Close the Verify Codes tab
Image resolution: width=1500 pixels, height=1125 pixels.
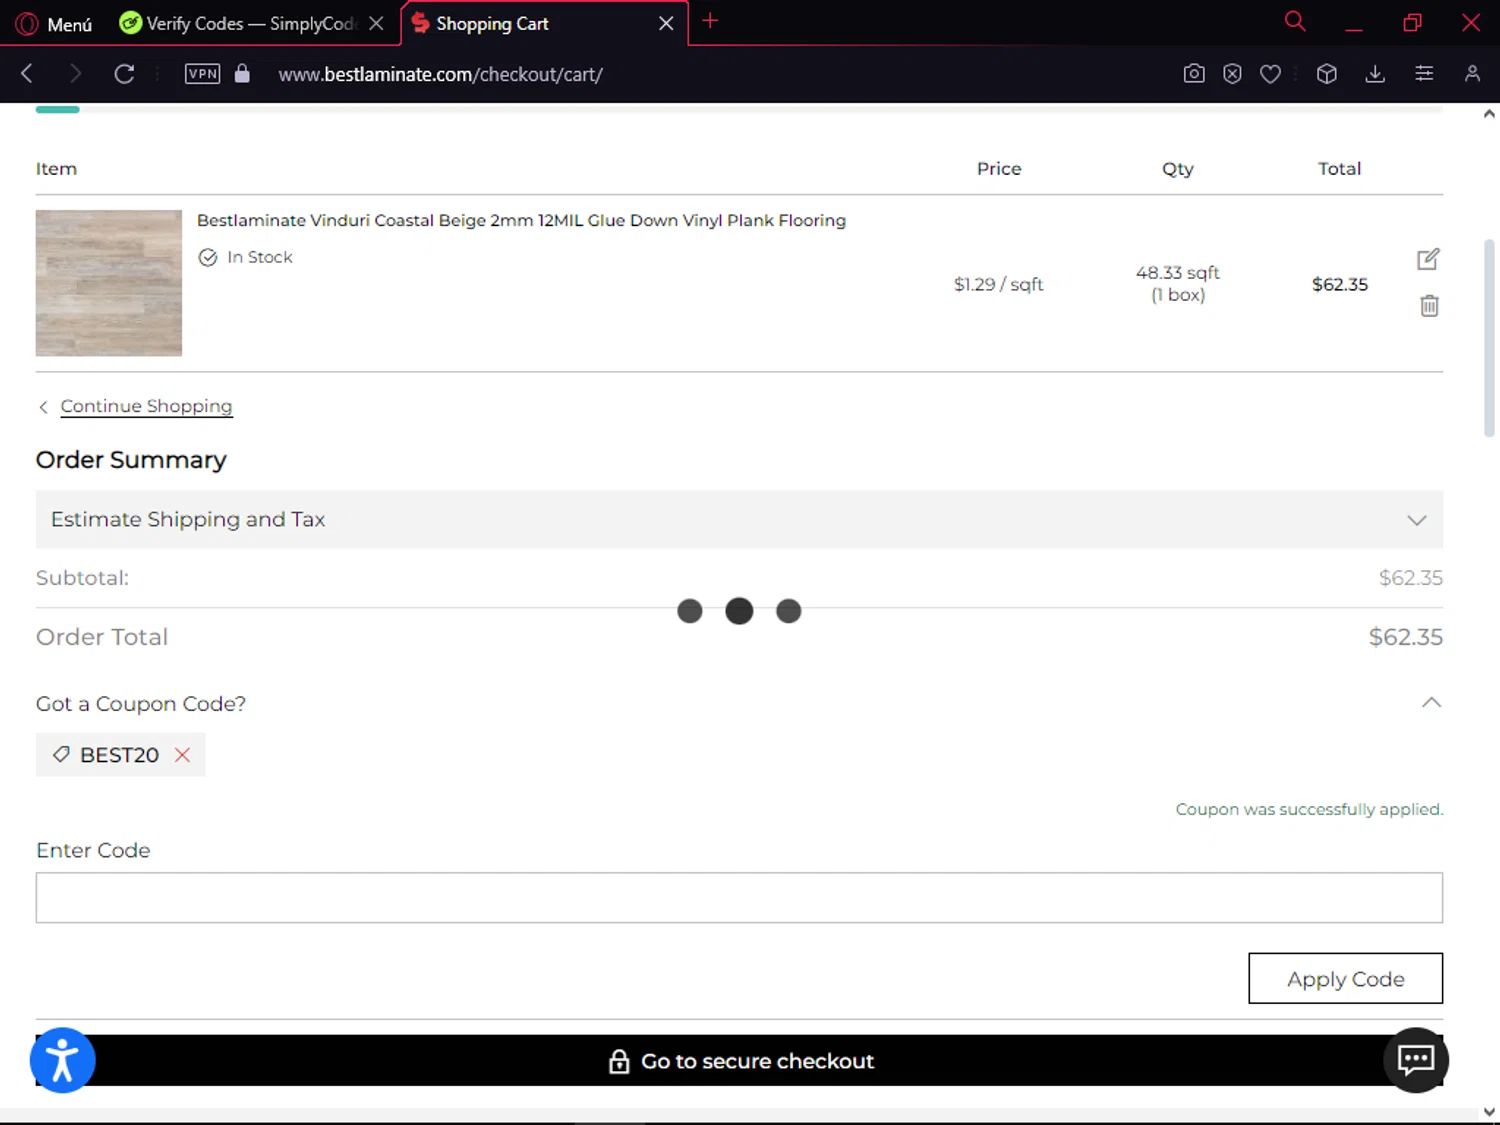click(x=376, y=23)
